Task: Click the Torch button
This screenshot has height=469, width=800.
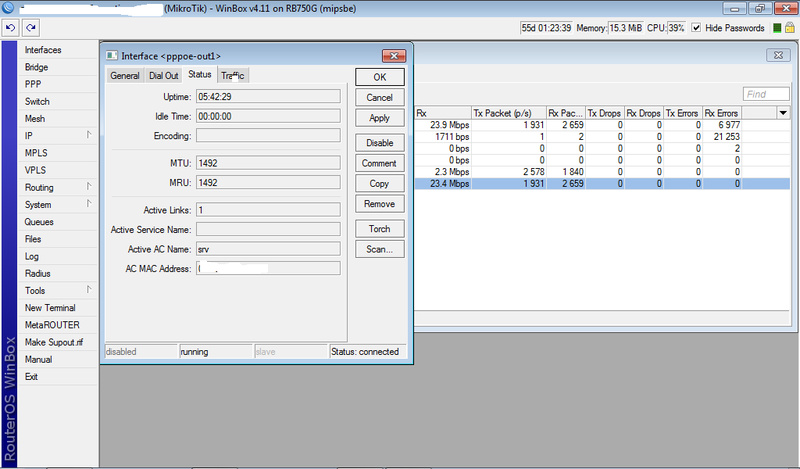Action: 380,229
